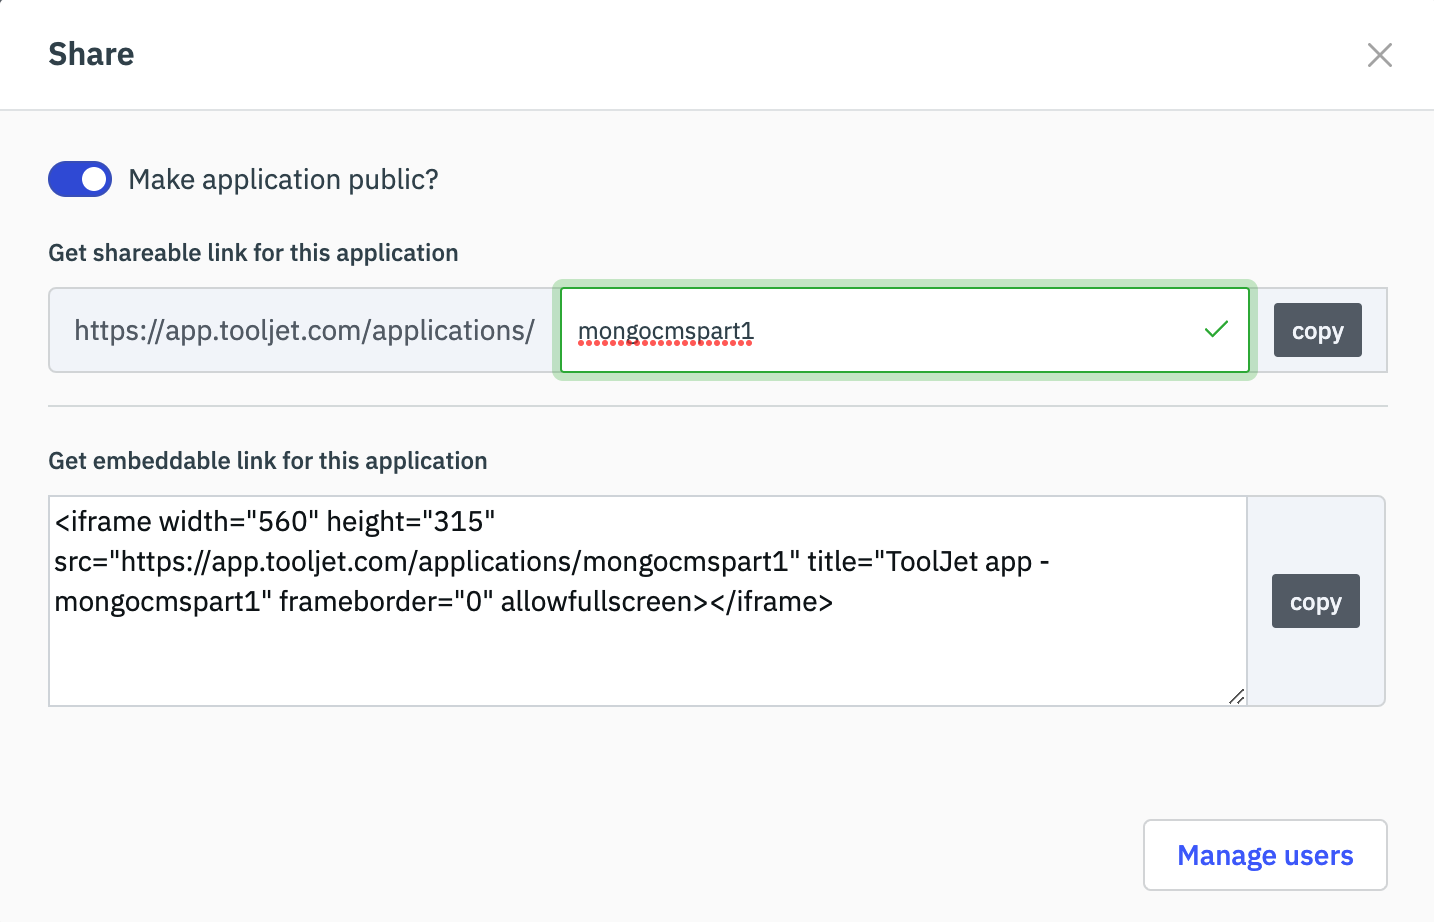The width and height of the screenshot is (1434, 922).
Task: Click the divider line below the shareable link
Action: coord(717,406)
